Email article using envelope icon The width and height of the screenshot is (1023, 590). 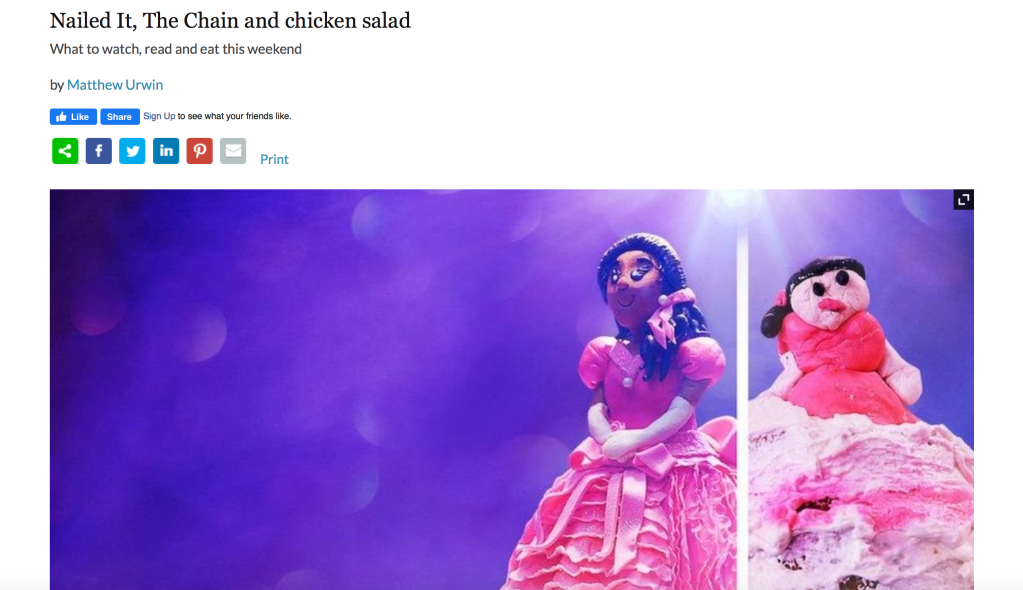tap(233, 151)
